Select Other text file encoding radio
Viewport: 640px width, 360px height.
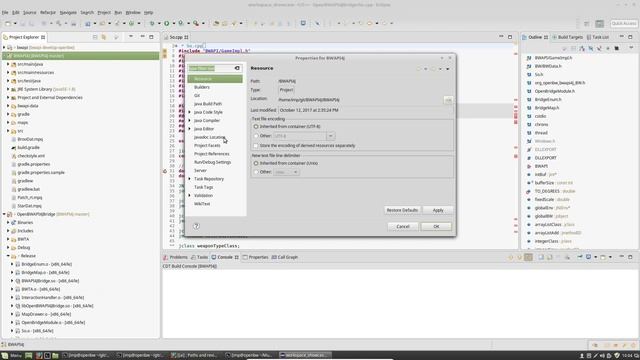[x=256, y=136]
